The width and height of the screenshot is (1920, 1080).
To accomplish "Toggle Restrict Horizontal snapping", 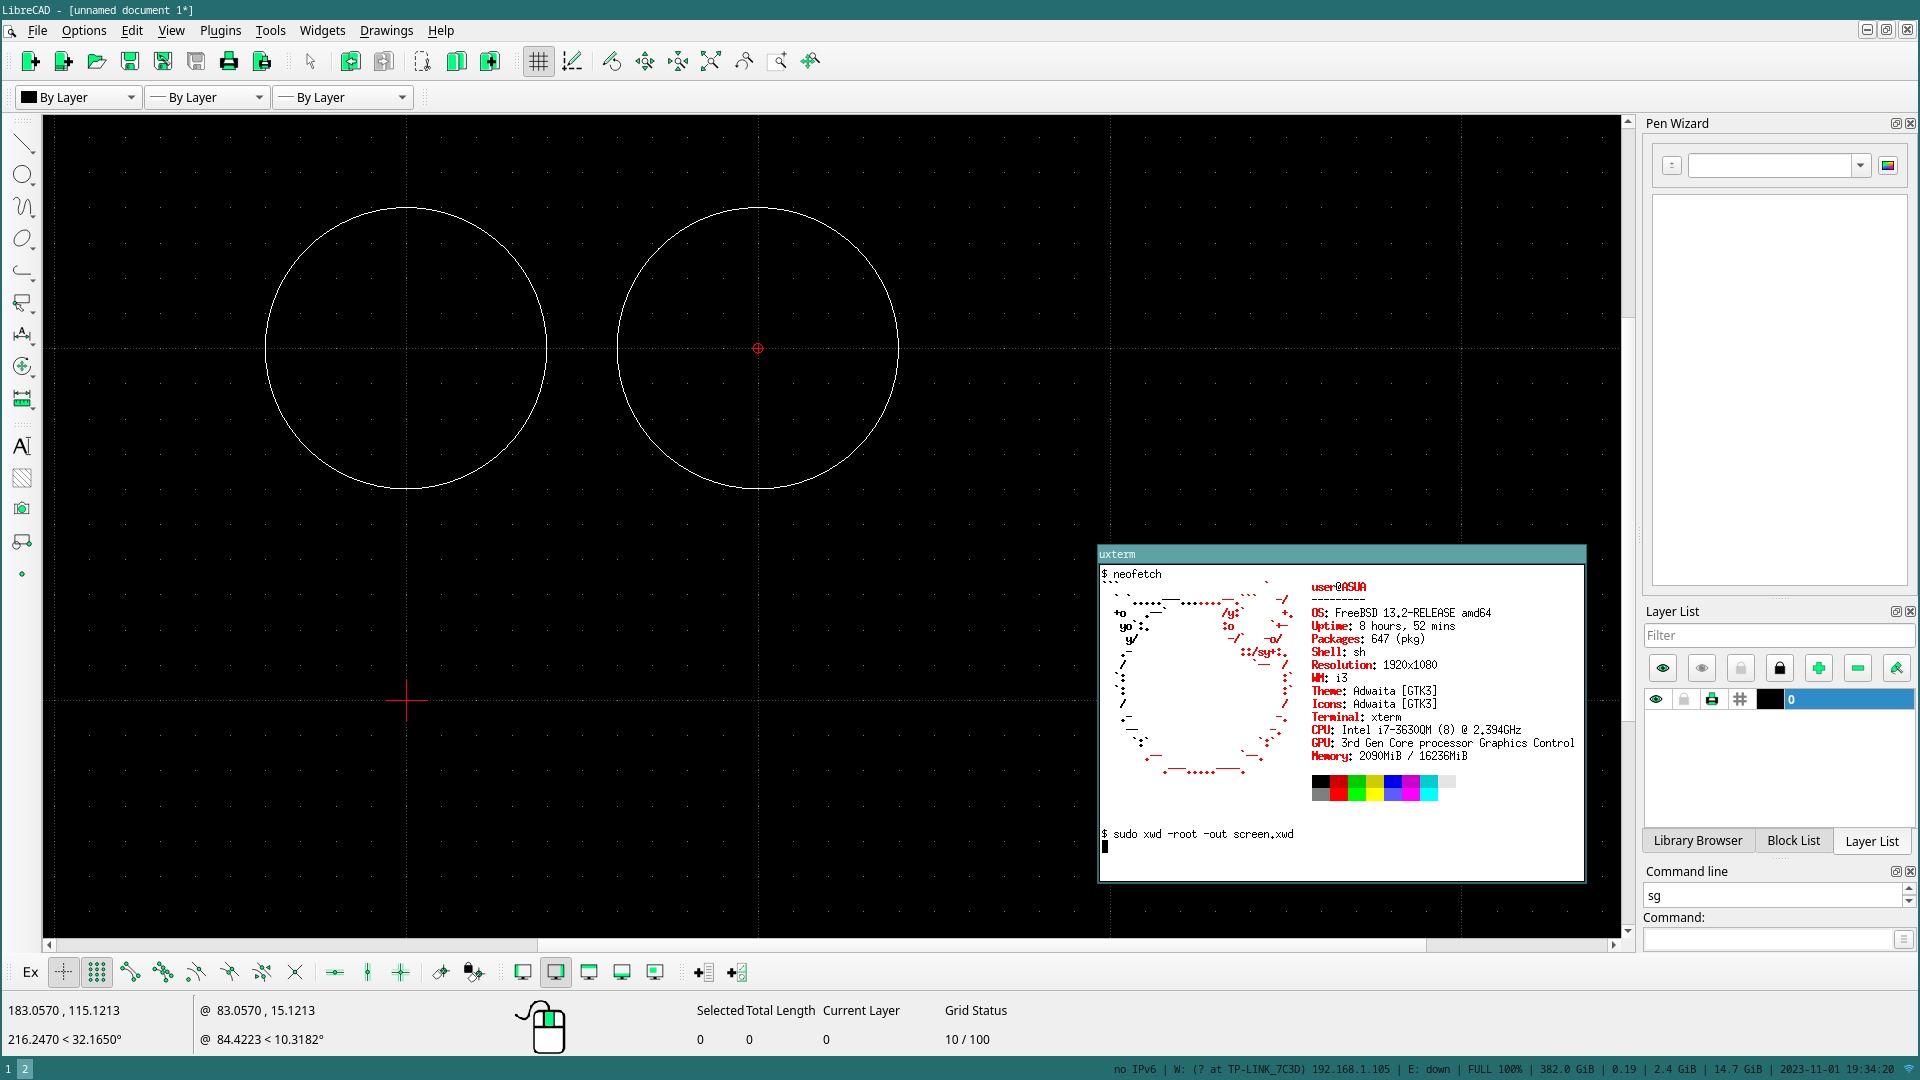I will 335,972.
